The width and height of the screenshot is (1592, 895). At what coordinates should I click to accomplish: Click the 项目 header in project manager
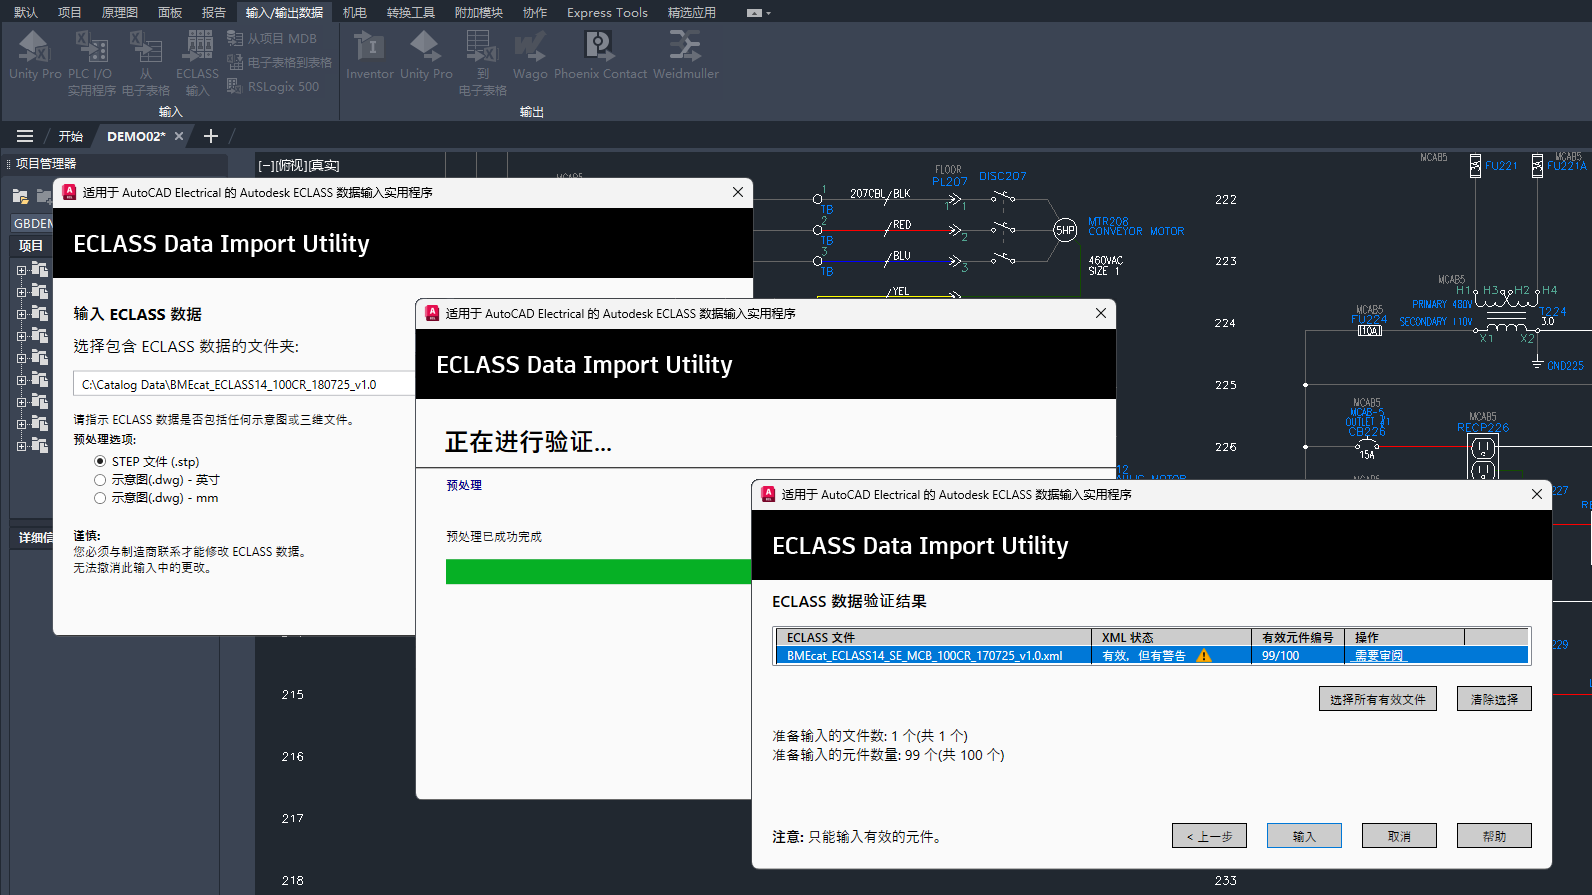(31, 246)
